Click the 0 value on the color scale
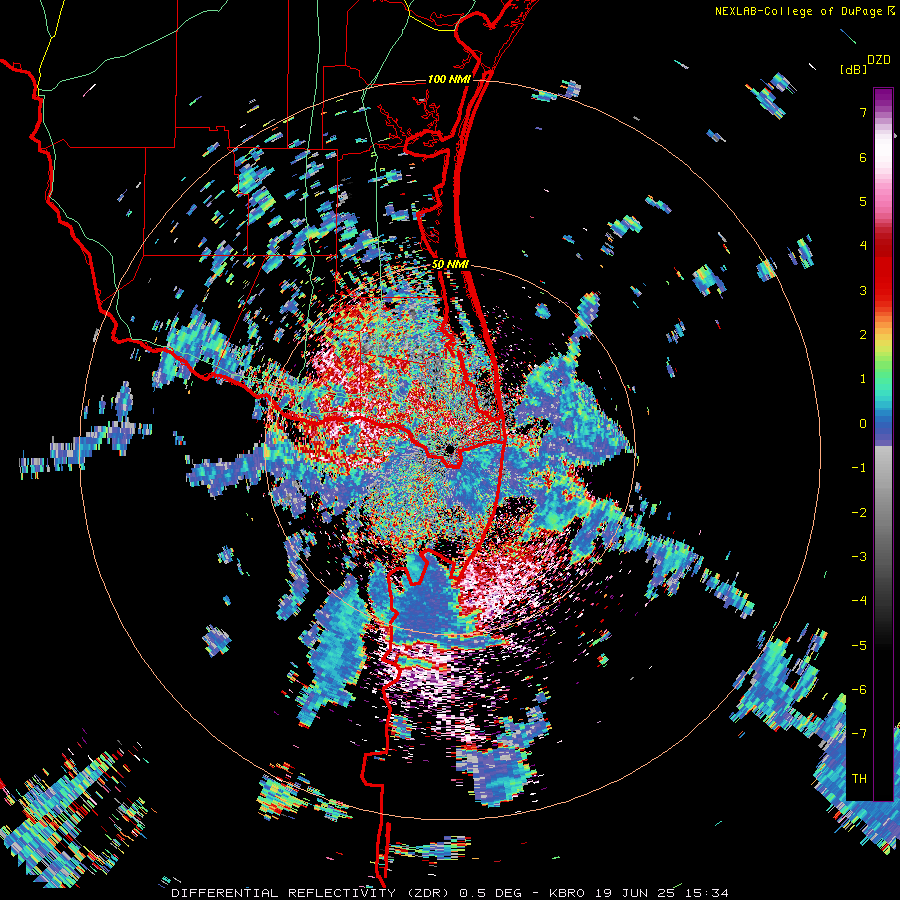This screenshot has height=900, width=900. point(863,424)
